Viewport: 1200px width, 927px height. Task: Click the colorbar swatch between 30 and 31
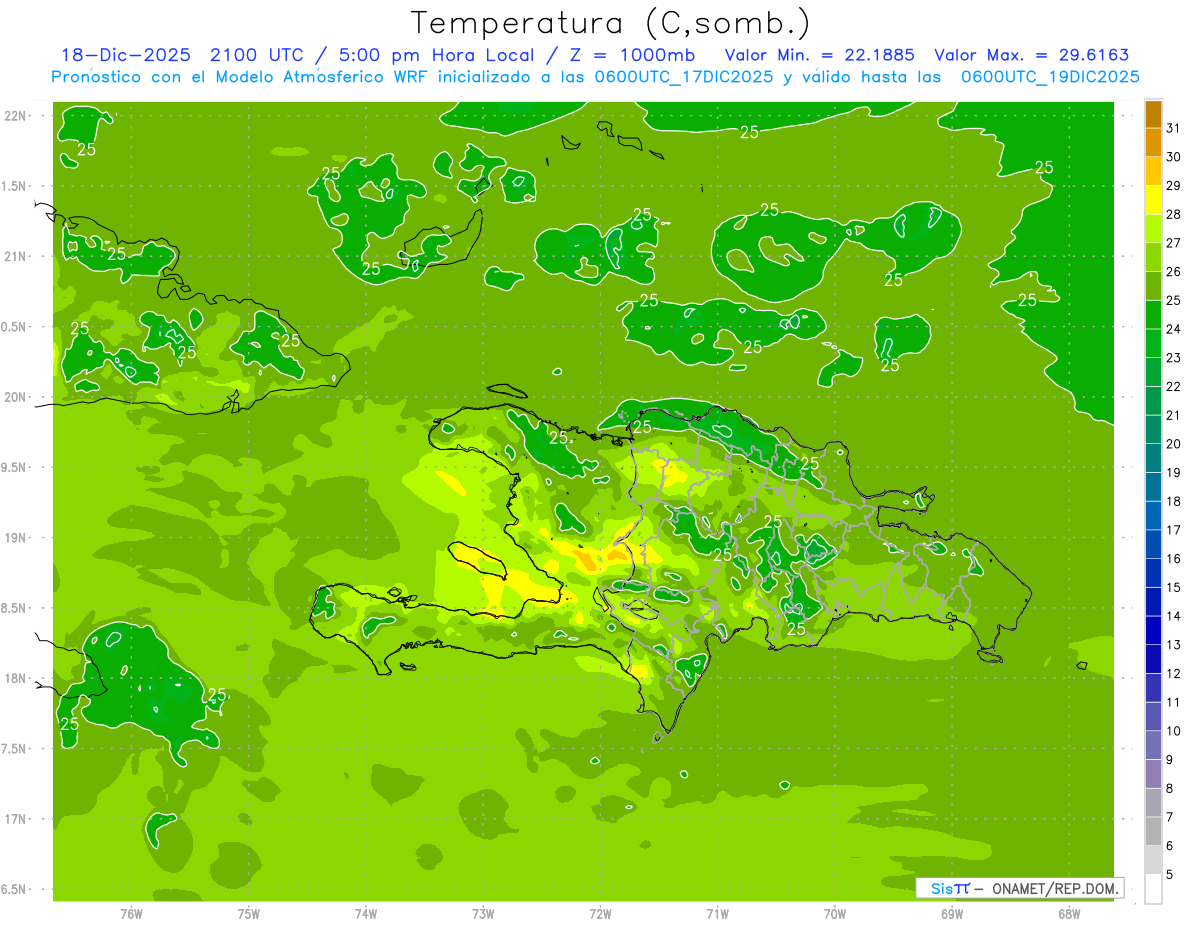(x=1153, y=143)
